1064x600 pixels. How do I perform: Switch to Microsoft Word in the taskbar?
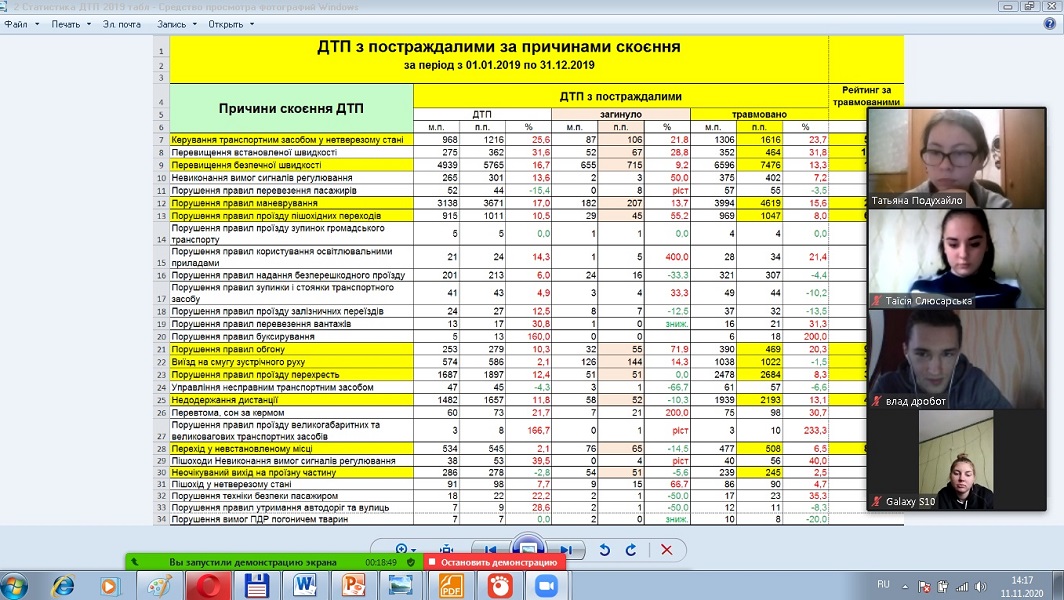click(305, 586)
